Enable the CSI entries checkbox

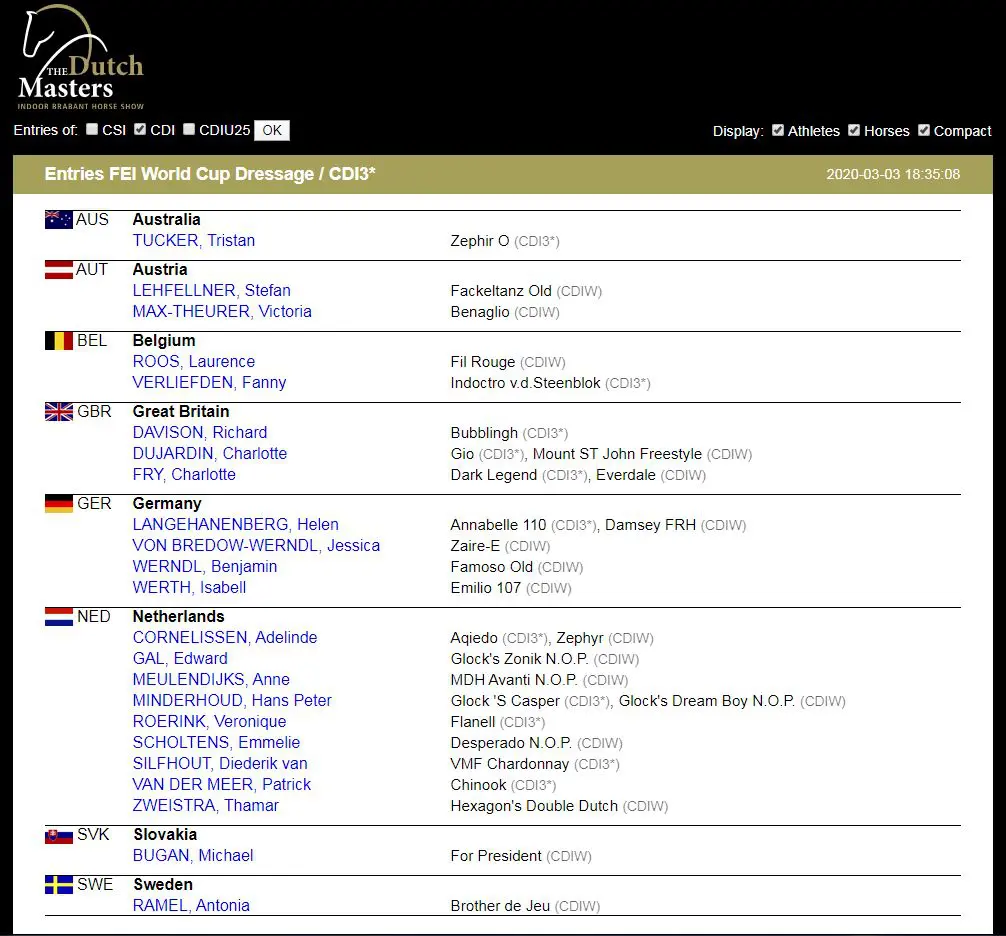coord(92,130)
